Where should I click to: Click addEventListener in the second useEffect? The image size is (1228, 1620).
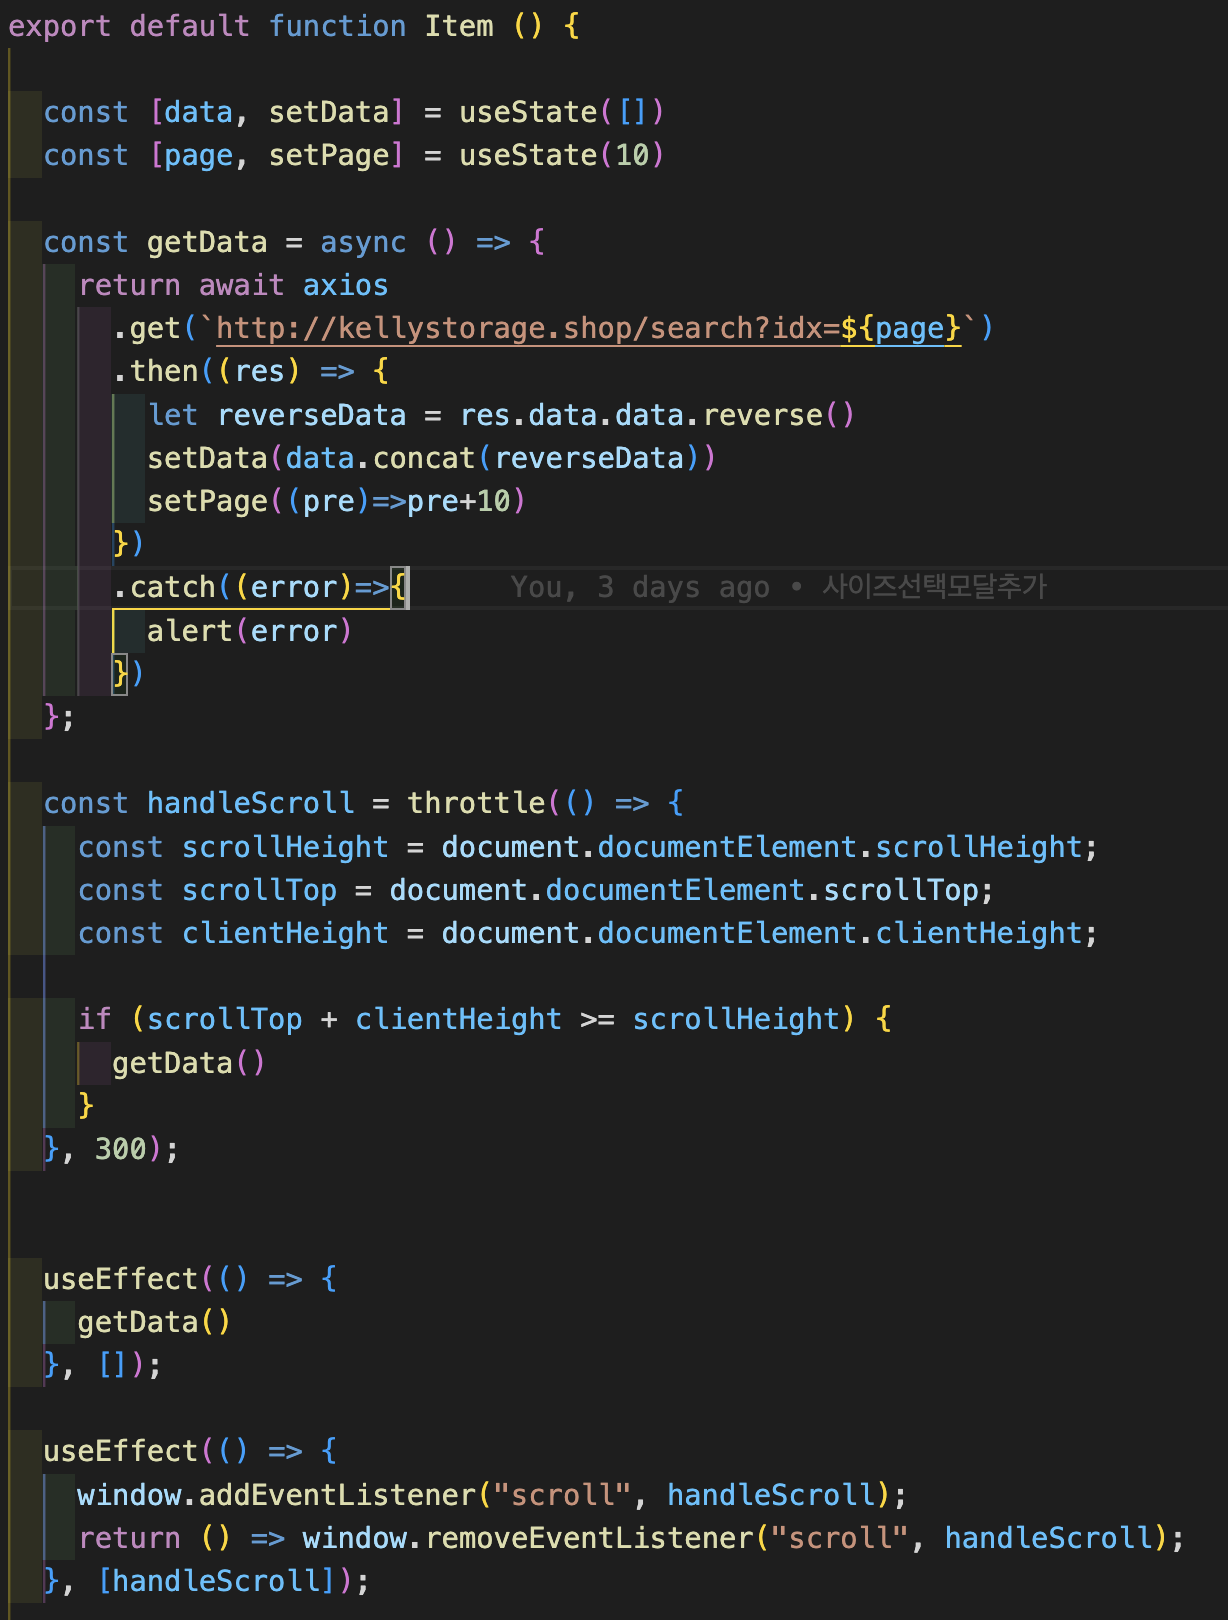pos(337,1495)
